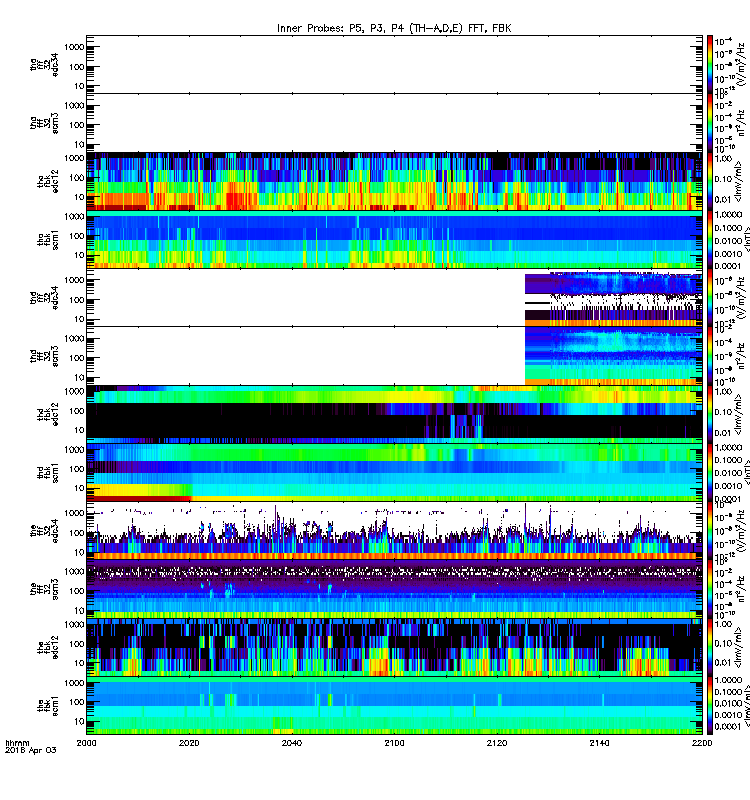
Task: Select the thd fff 32 edc34 panel label
Action: click(44, 297)
